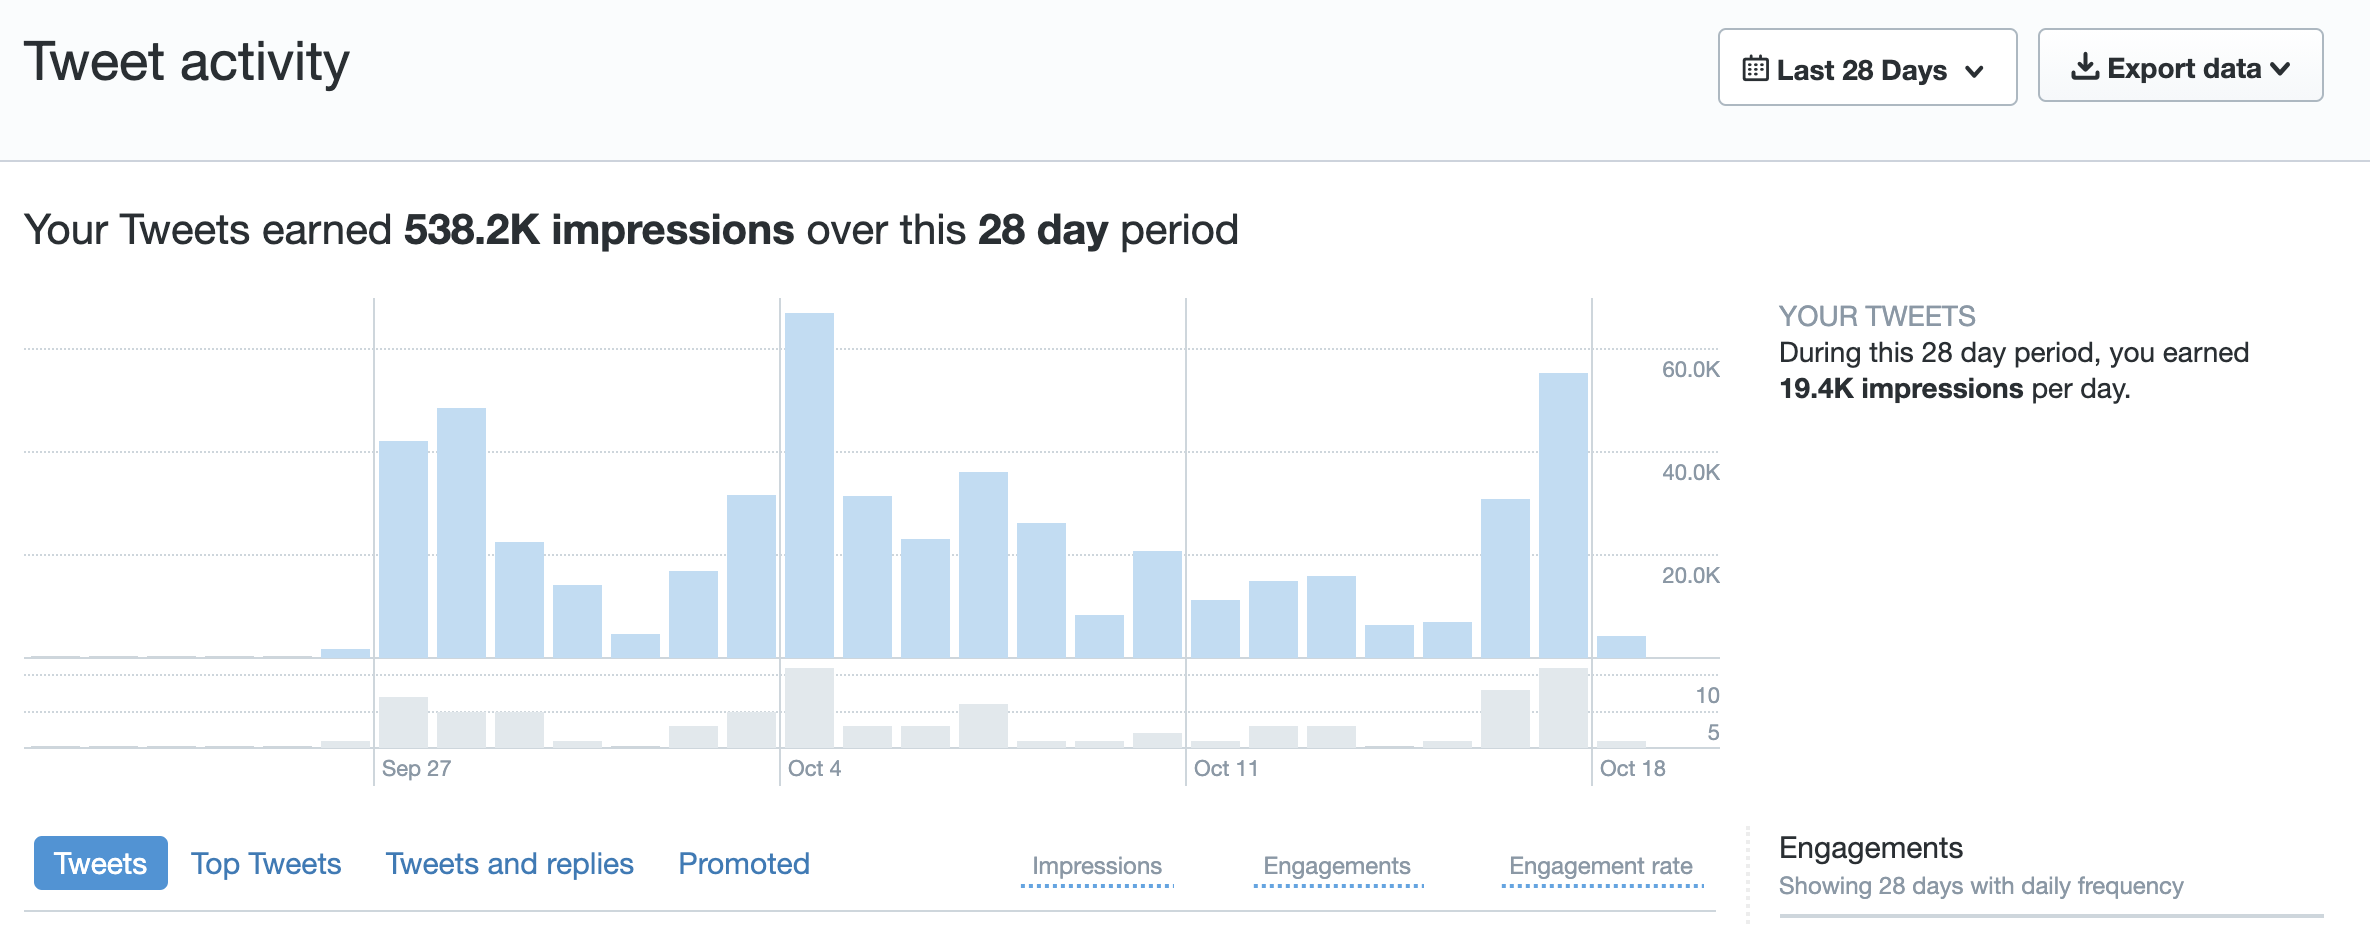Sort by the Impressions column header
The image size is (2370, 926).
1097,866
